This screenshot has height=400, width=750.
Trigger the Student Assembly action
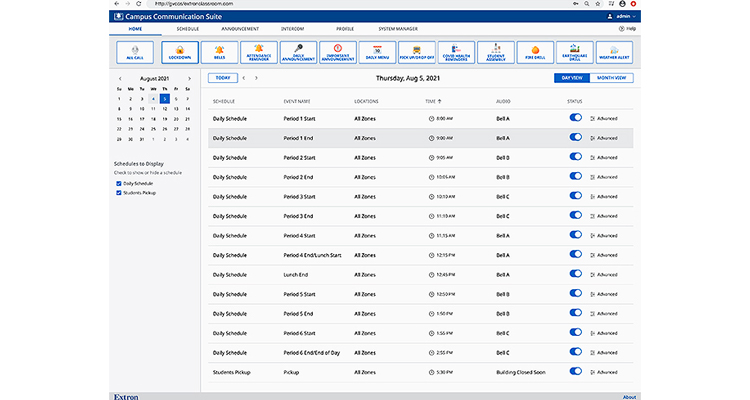pos(496,52)
